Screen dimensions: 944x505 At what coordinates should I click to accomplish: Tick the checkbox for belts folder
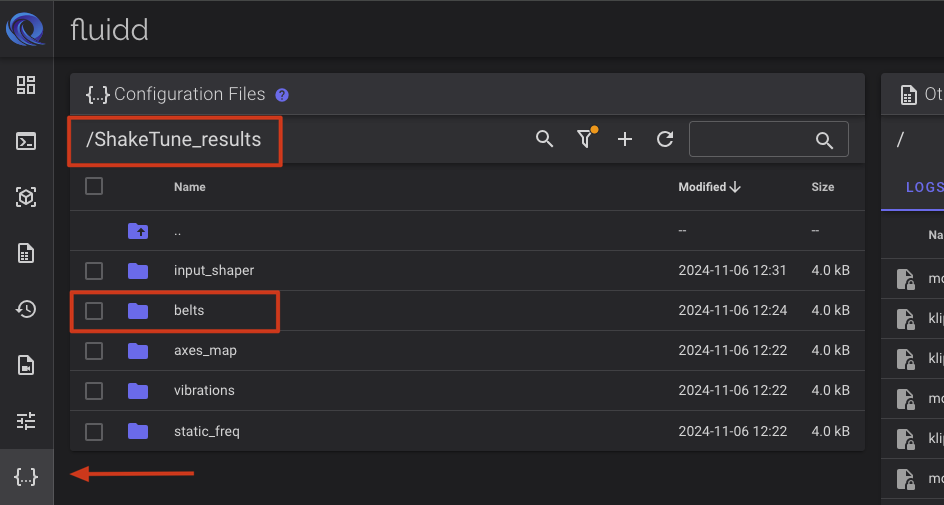pyautogui.click(x=94, y=311)
